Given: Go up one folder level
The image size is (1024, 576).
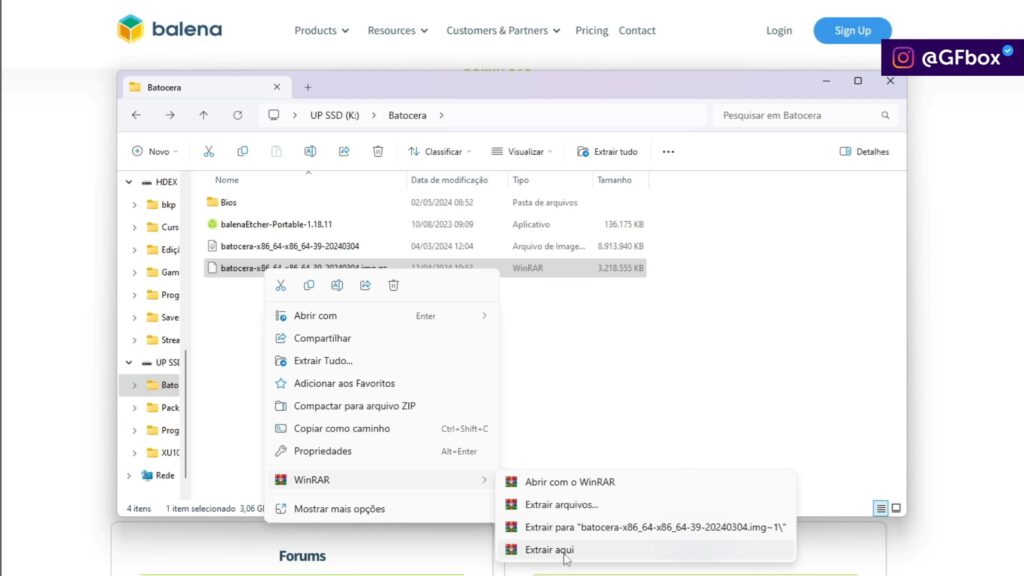Looking at the screenshot, I should coord(204,115).
